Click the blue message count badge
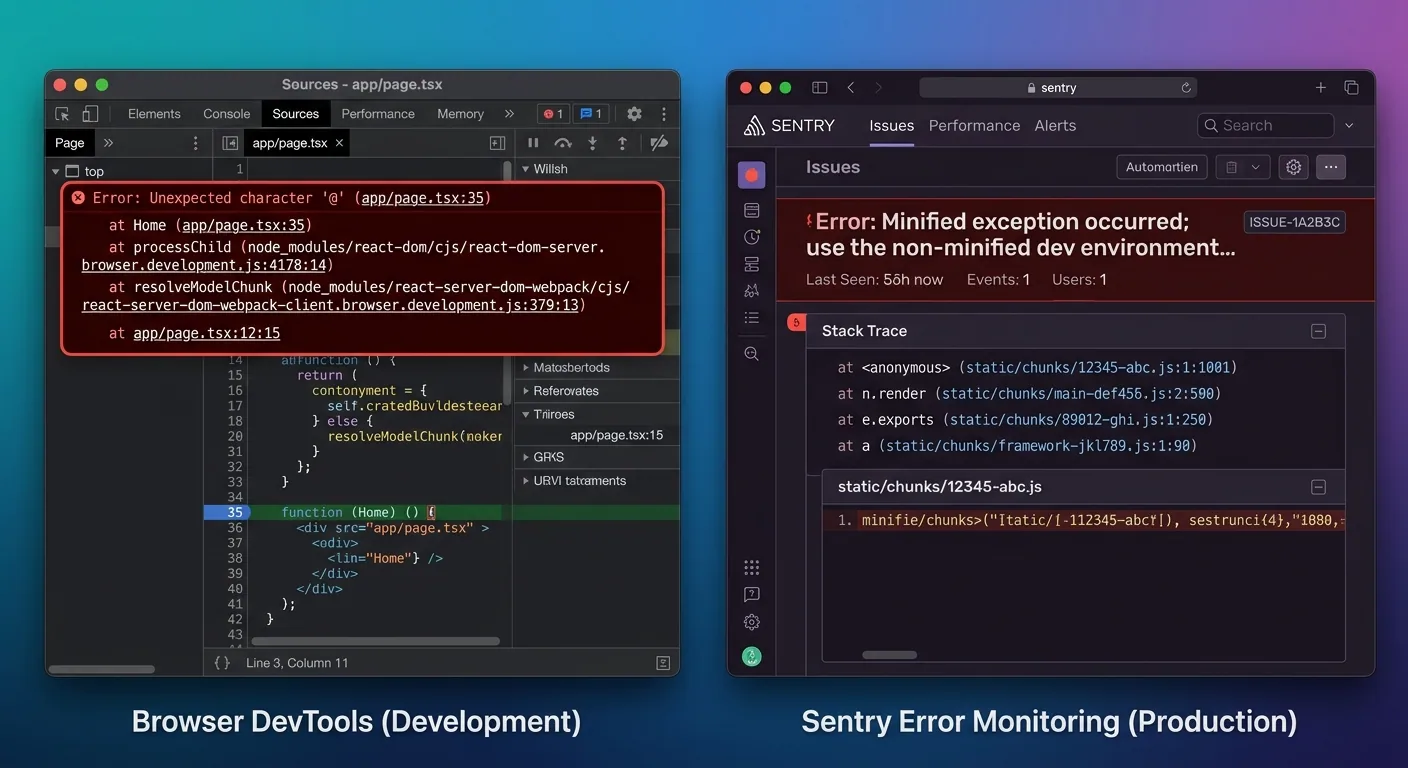 point(591,114)
